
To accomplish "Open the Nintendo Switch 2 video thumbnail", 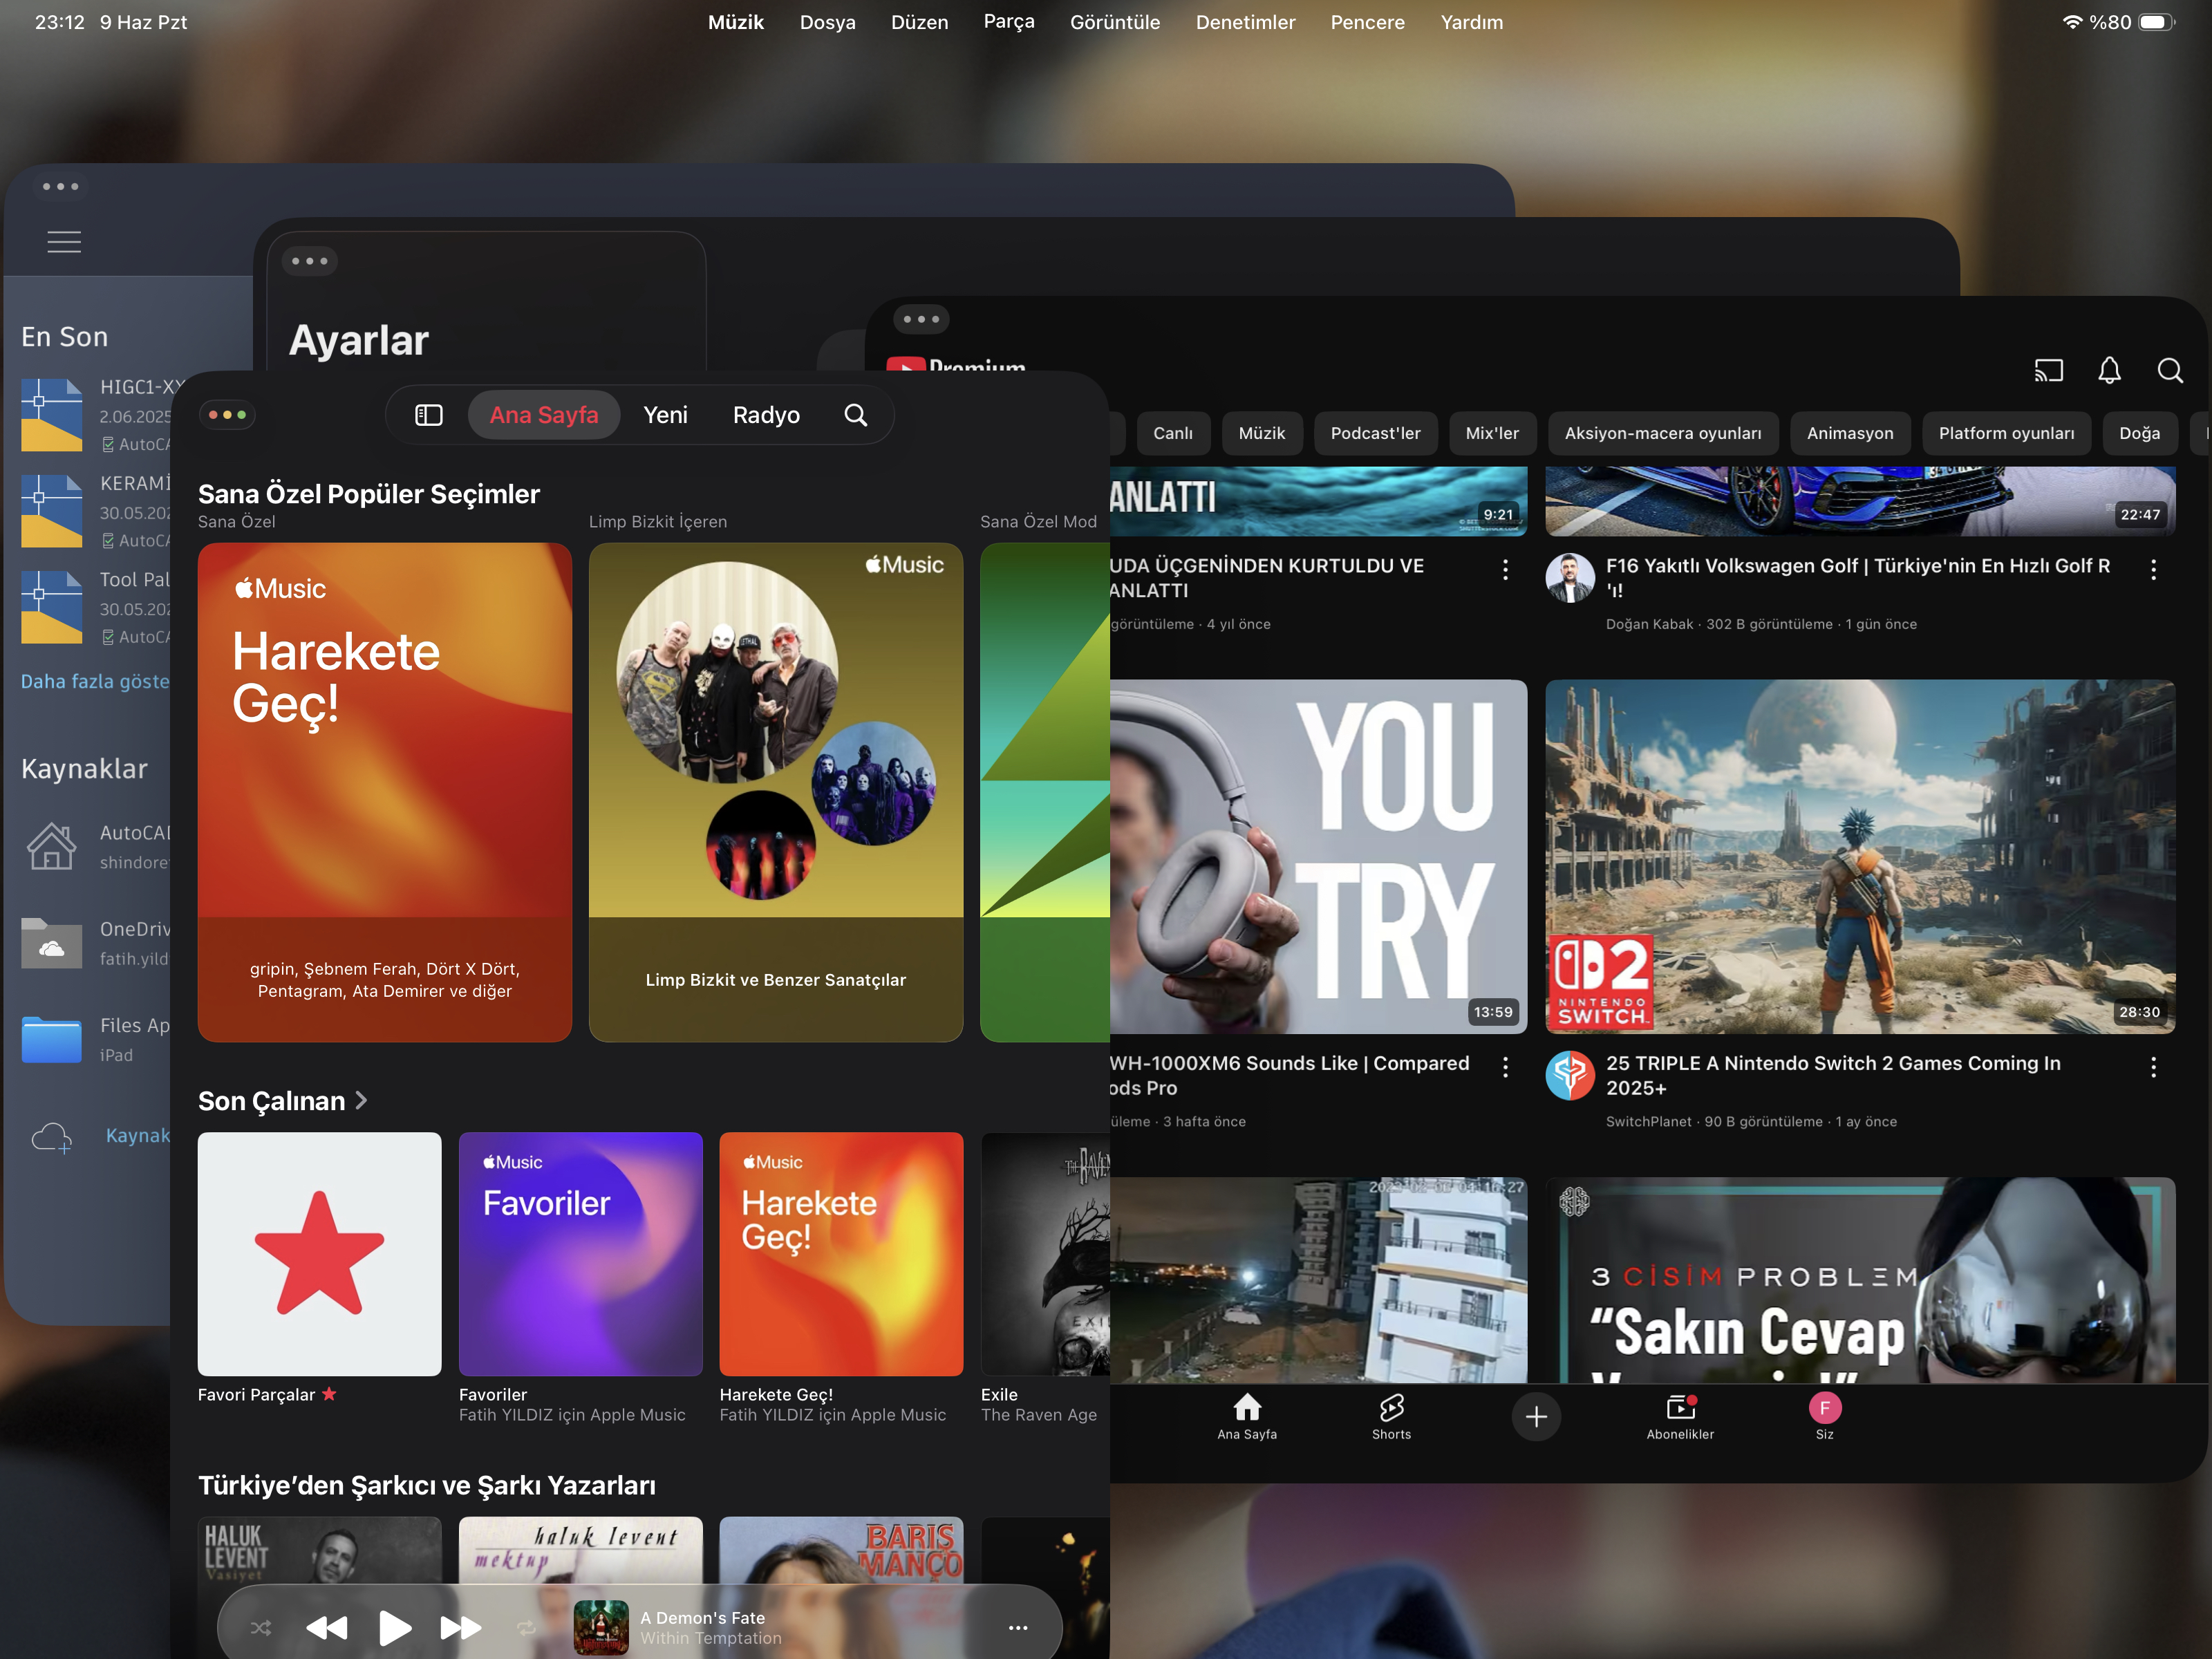I will pos(1860,856).
